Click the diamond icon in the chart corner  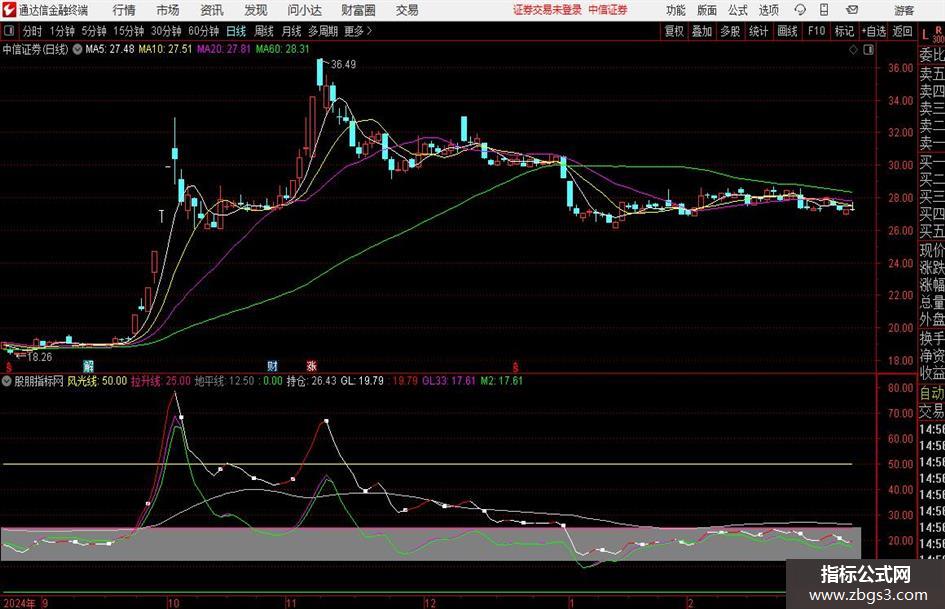(x=853, y=49)
